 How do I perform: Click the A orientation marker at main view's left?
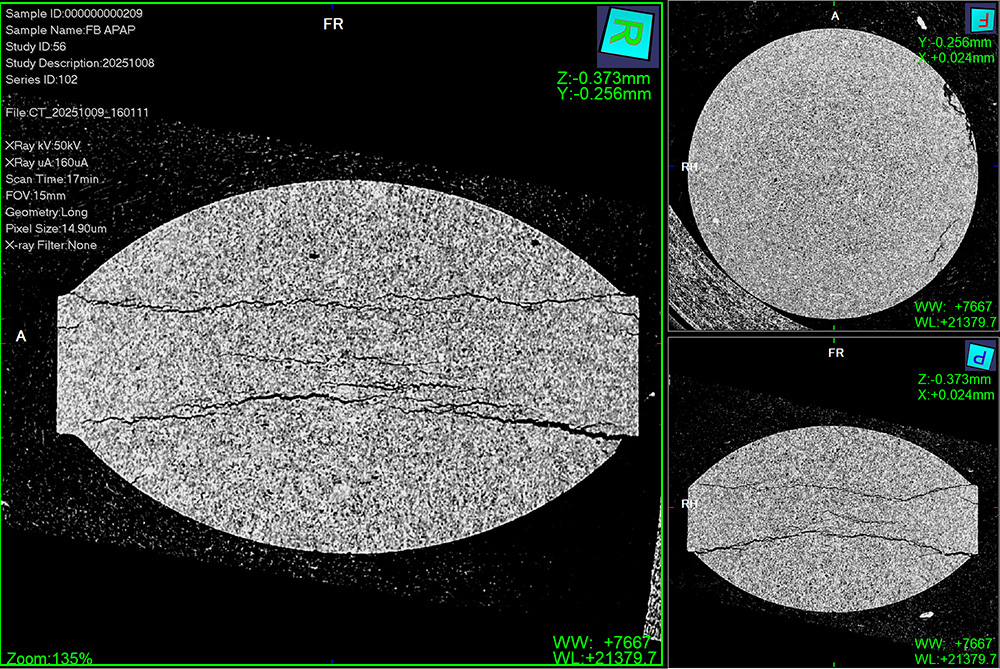click(x=20, y=337)
